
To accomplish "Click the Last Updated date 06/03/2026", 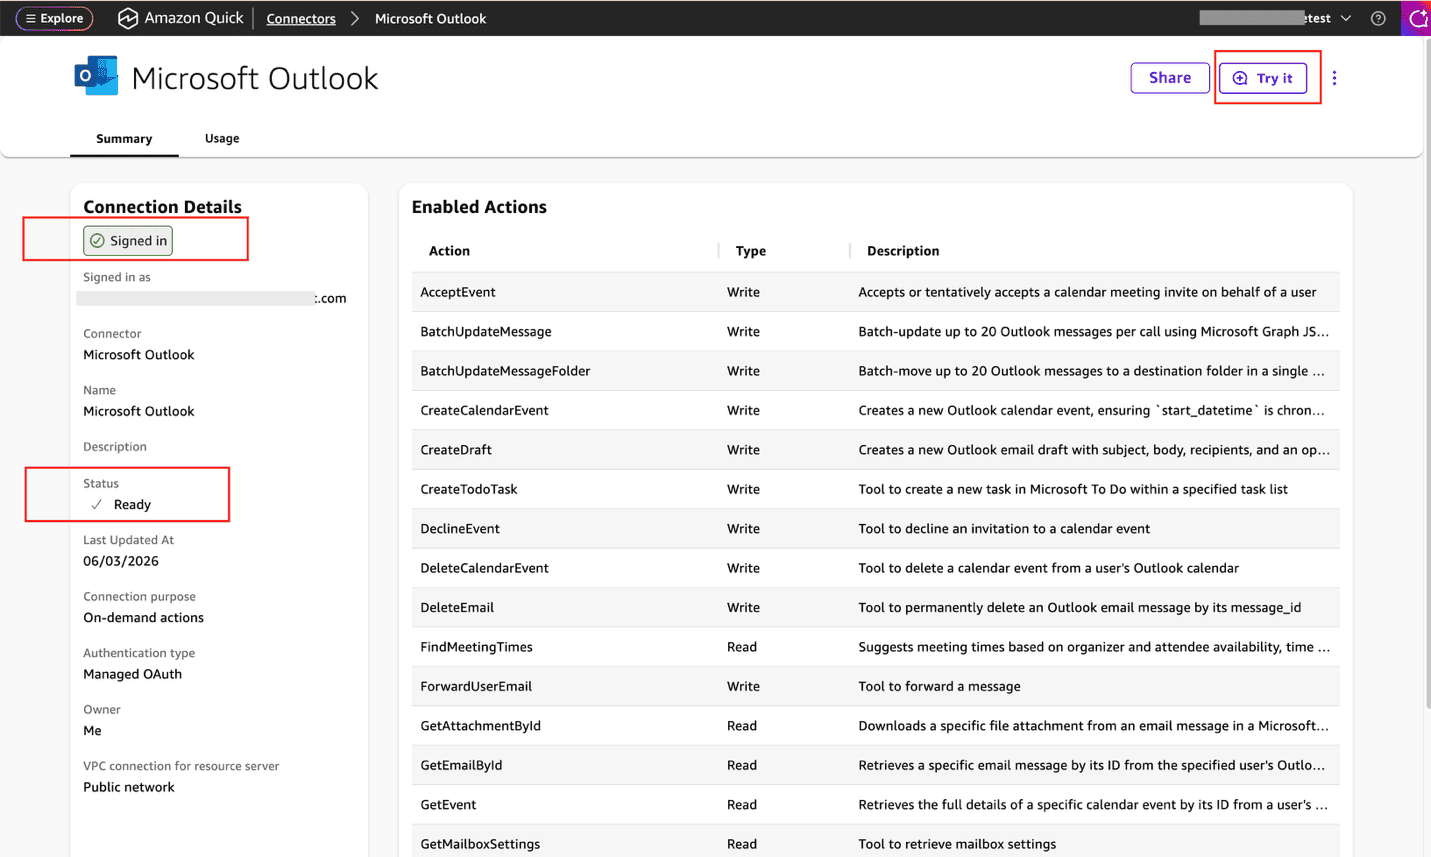I will pos(121,561).
